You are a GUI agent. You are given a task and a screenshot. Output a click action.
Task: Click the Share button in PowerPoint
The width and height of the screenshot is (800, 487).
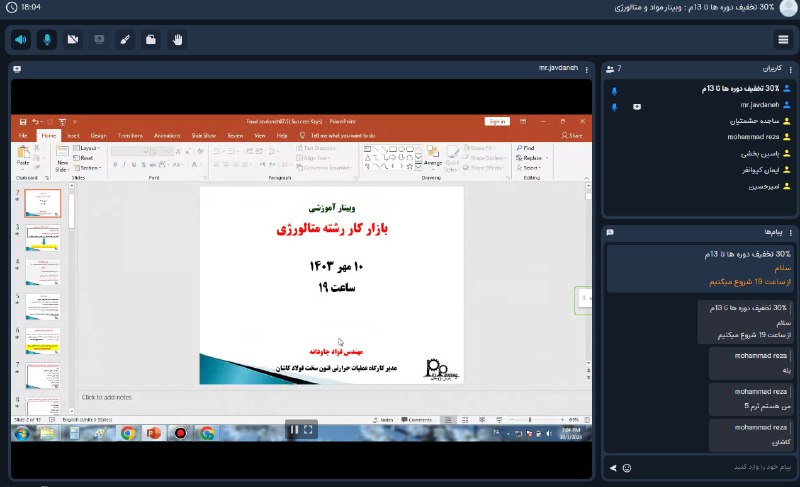pos(572,136)
